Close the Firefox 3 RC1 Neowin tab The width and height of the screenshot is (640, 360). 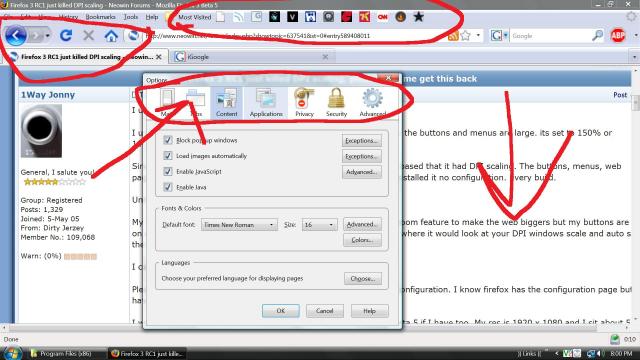[159, 57]
